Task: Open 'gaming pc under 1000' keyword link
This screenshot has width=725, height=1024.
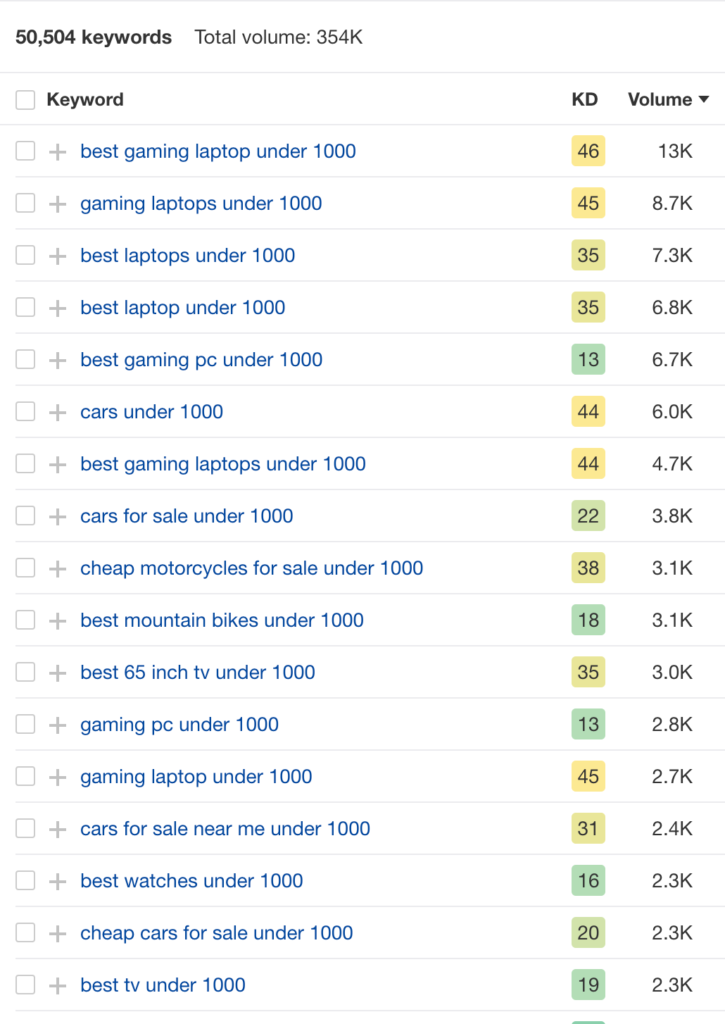Action: coord(180,724)
